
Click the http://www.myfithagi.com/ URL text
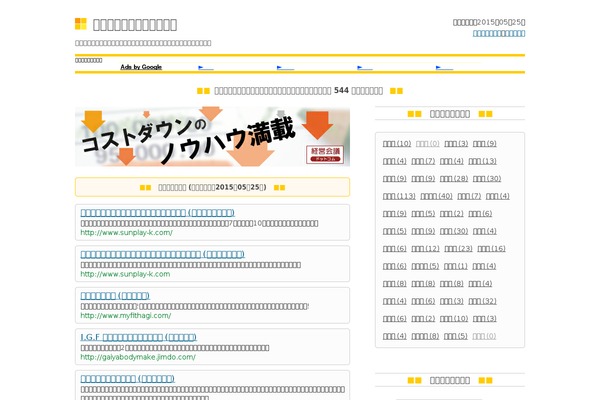pyautogui.click(x=126, y=315)
